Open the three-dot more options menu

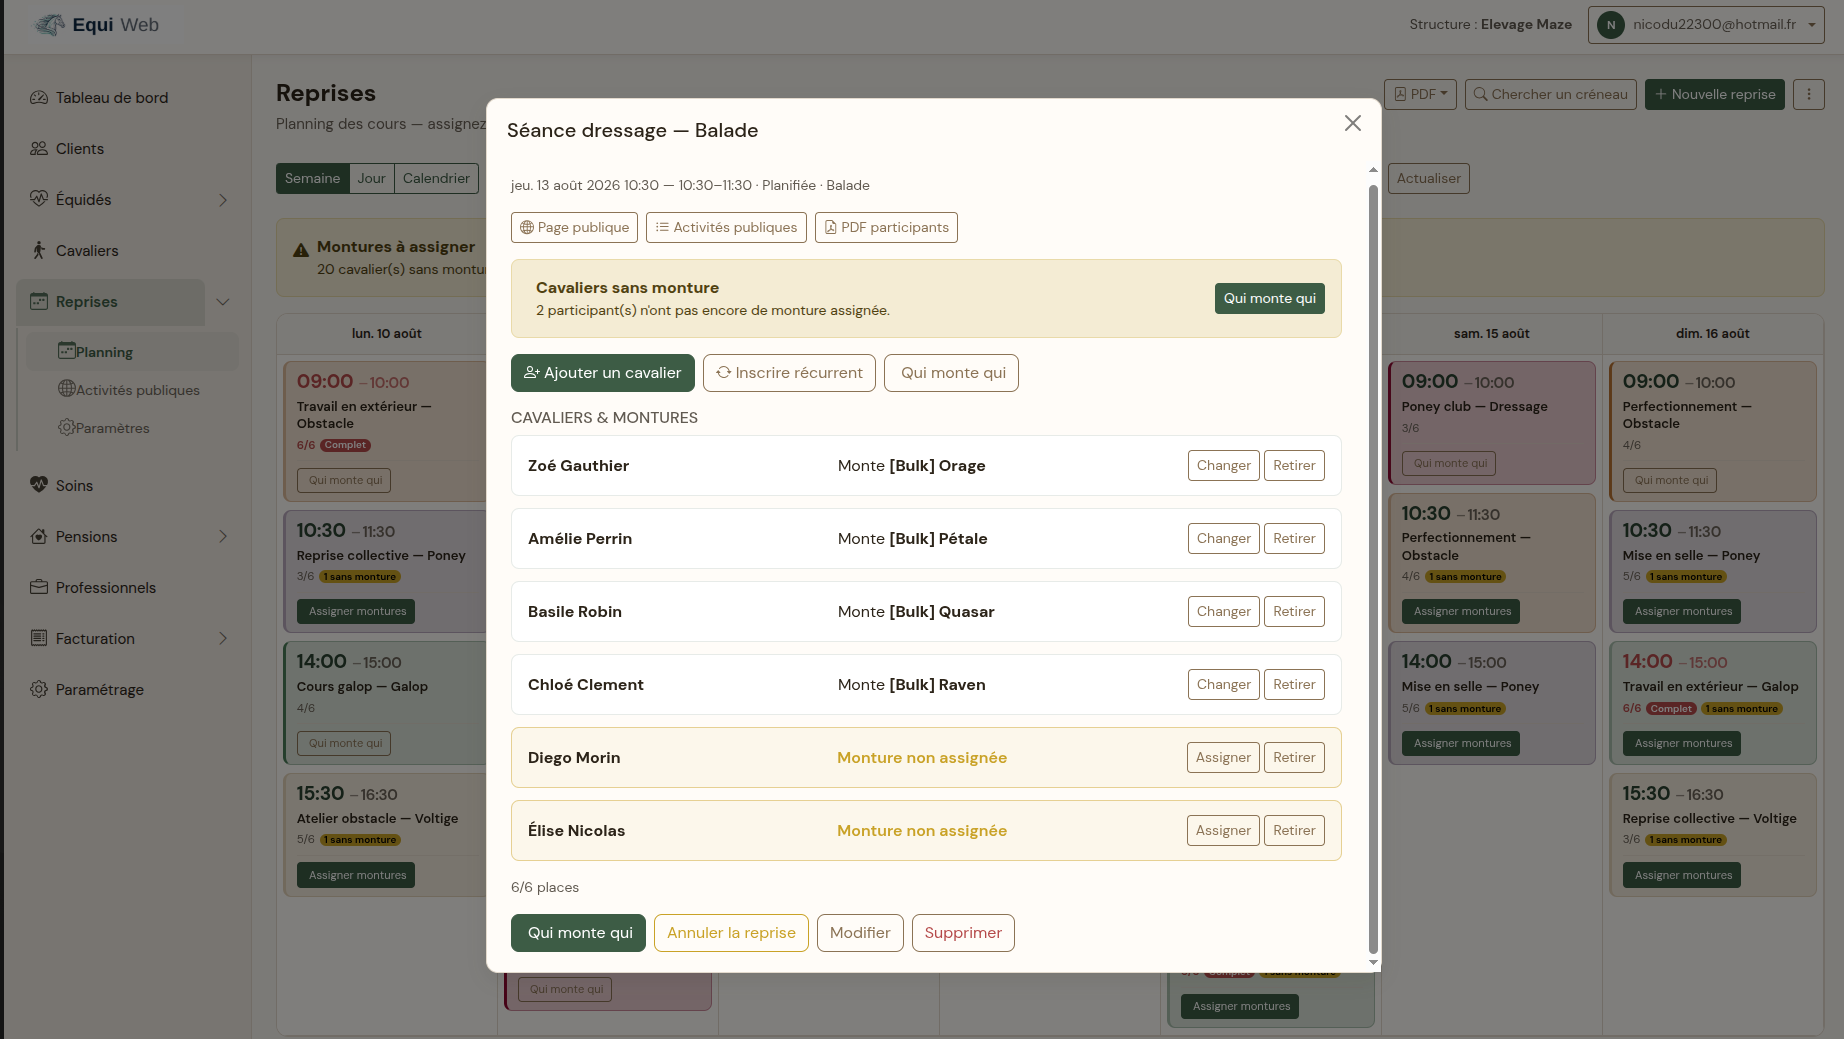pos(1808,94)
